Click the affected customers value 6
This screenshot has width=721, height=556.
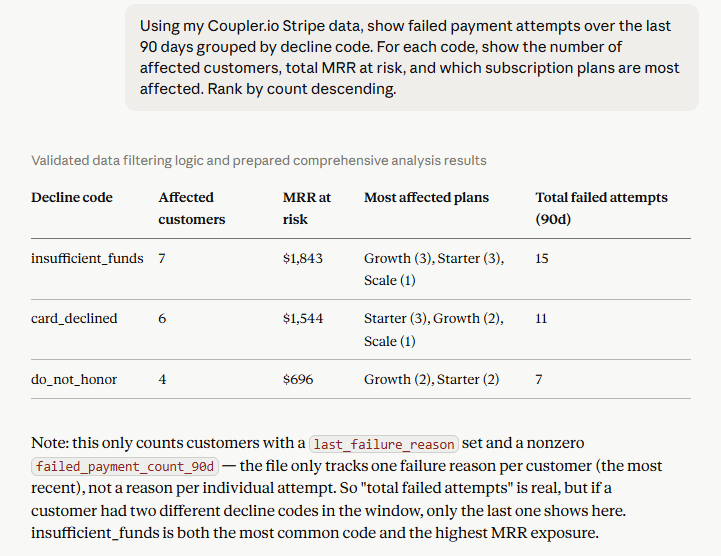point(162,319)
